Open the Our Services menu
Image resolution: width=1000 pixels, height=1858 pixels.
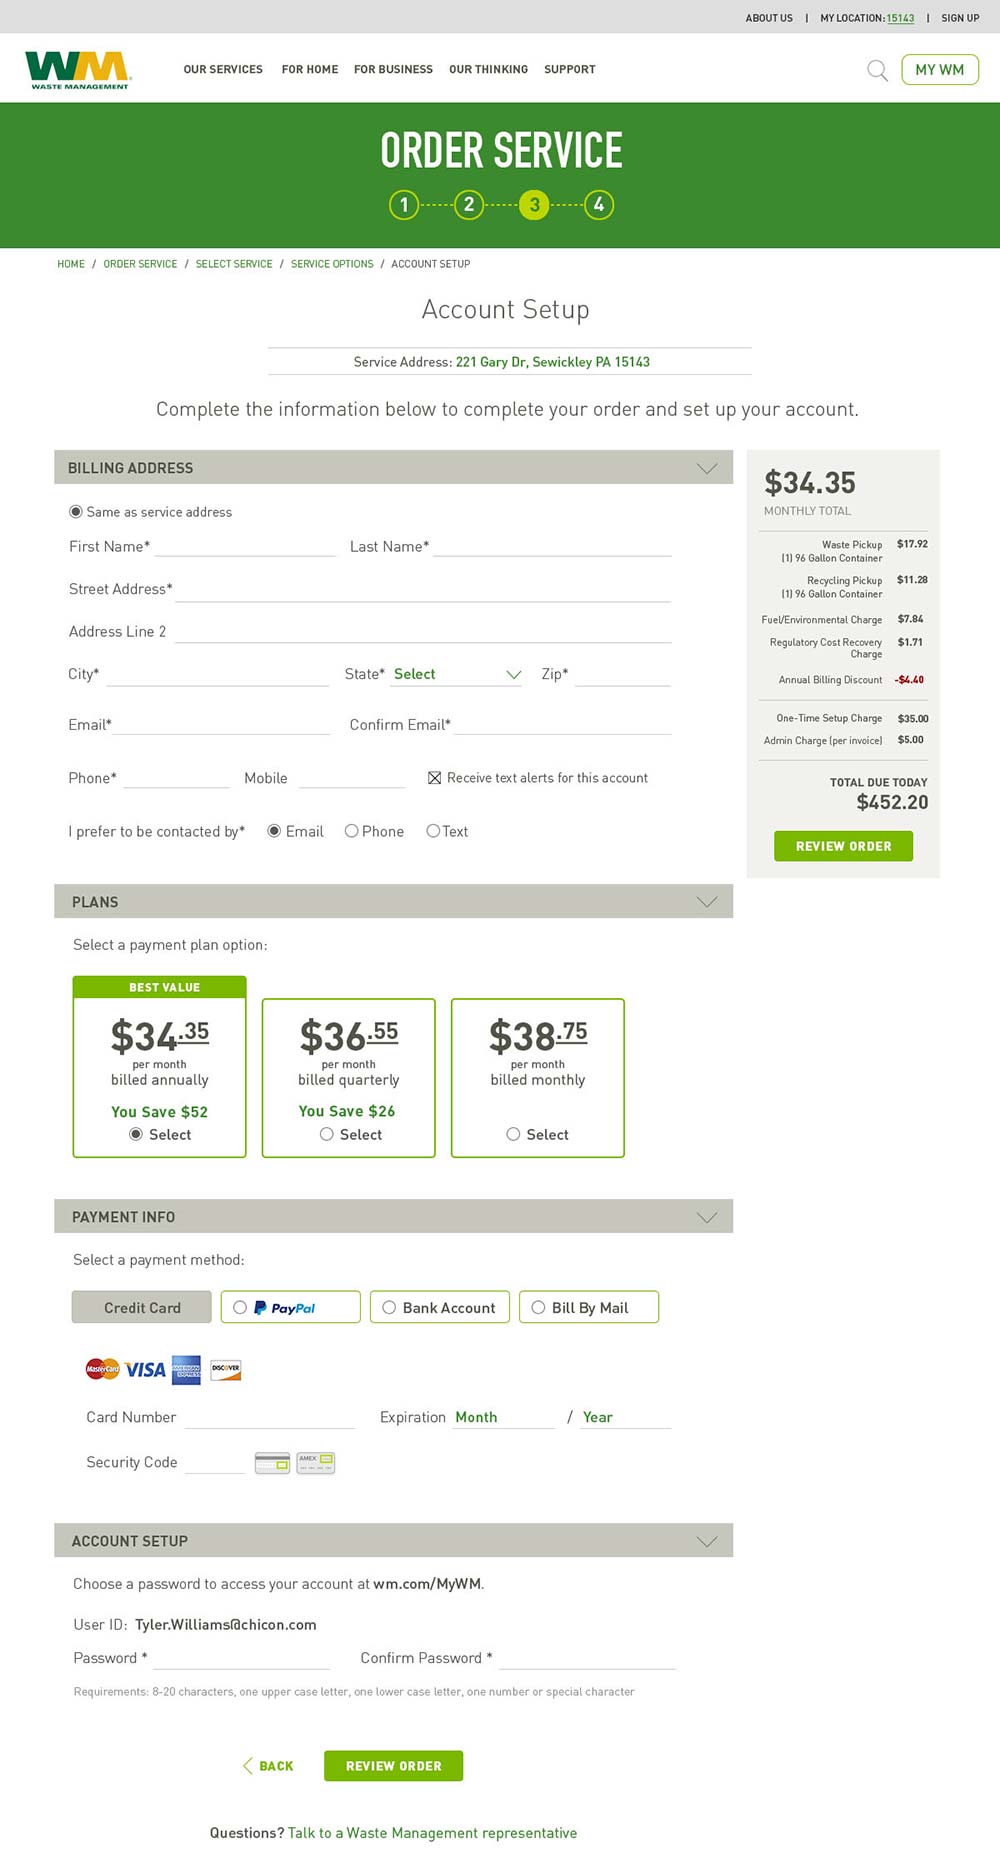(x=223, y=70)
